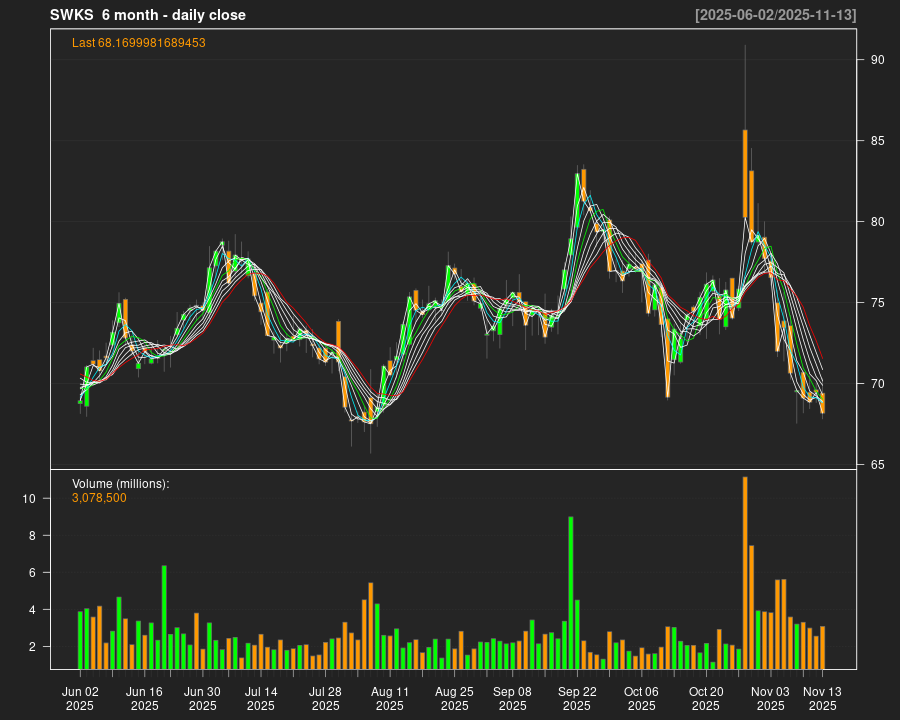Click the Volume (millions) label

[121, 484]
